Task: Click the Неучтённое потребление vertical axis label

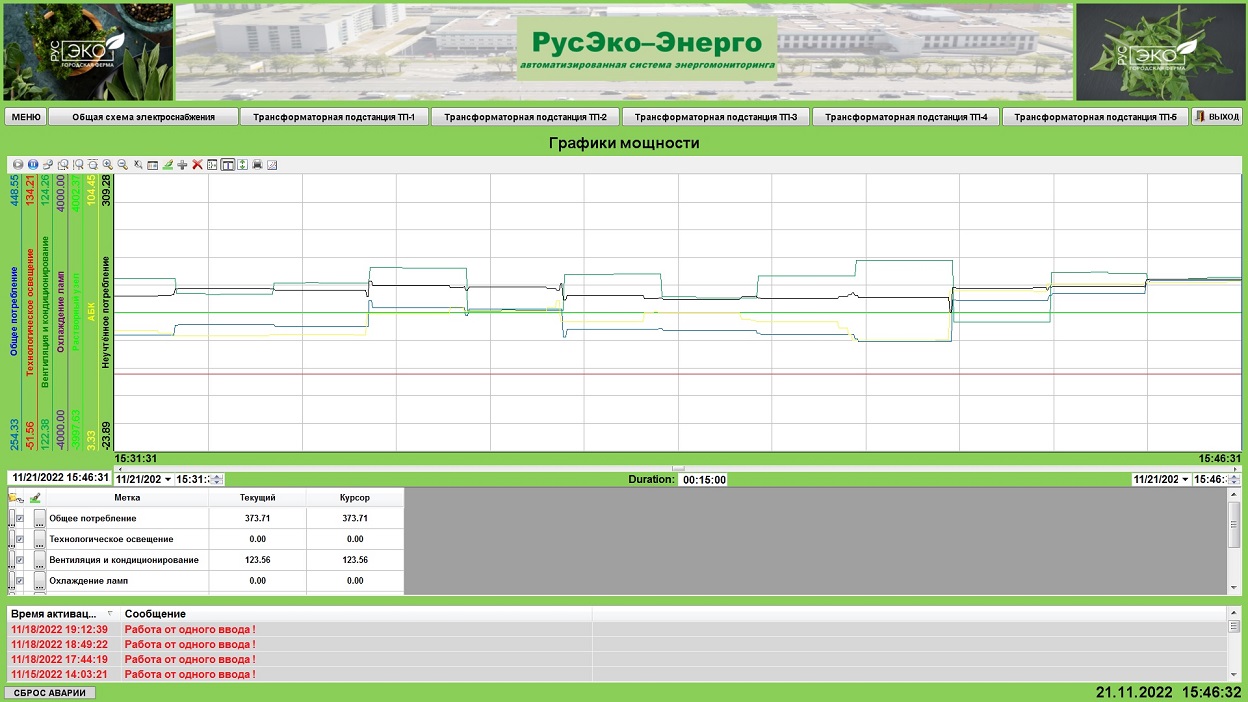Action: [x=106, y=312]
